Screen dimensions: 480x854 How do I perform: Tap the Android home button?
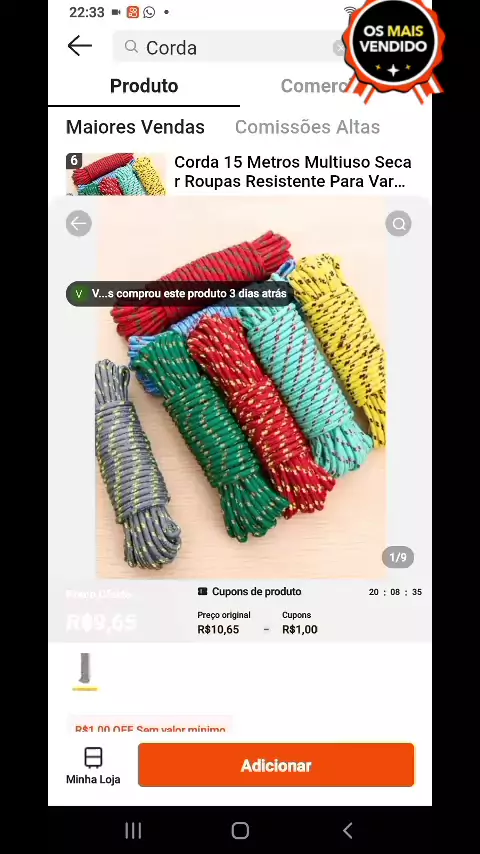coord(240,831)
